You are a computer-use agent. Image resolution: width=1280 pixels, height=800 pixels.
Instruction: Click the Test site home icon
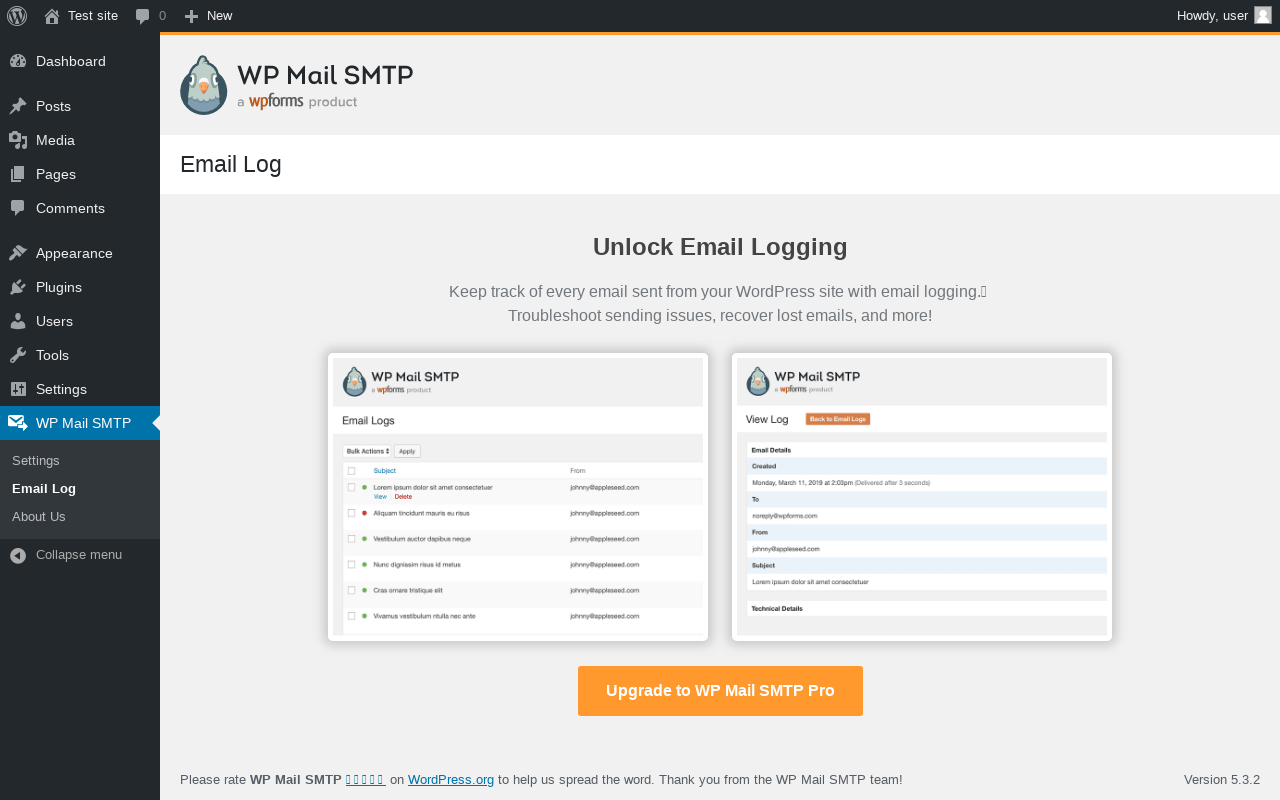52,16
